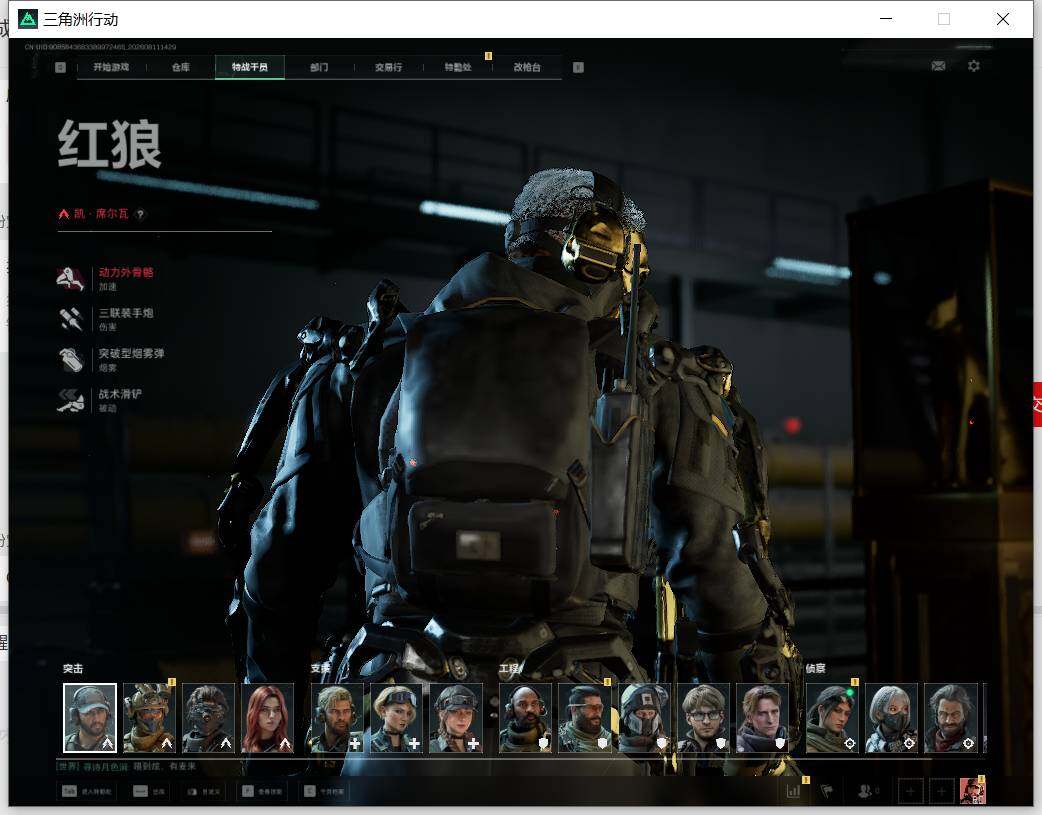Image resolution: width=1042 pixels, height=815 pixels.
Task: Click the 突破型烟雾弹 skill name
Action: click(132, 354)
